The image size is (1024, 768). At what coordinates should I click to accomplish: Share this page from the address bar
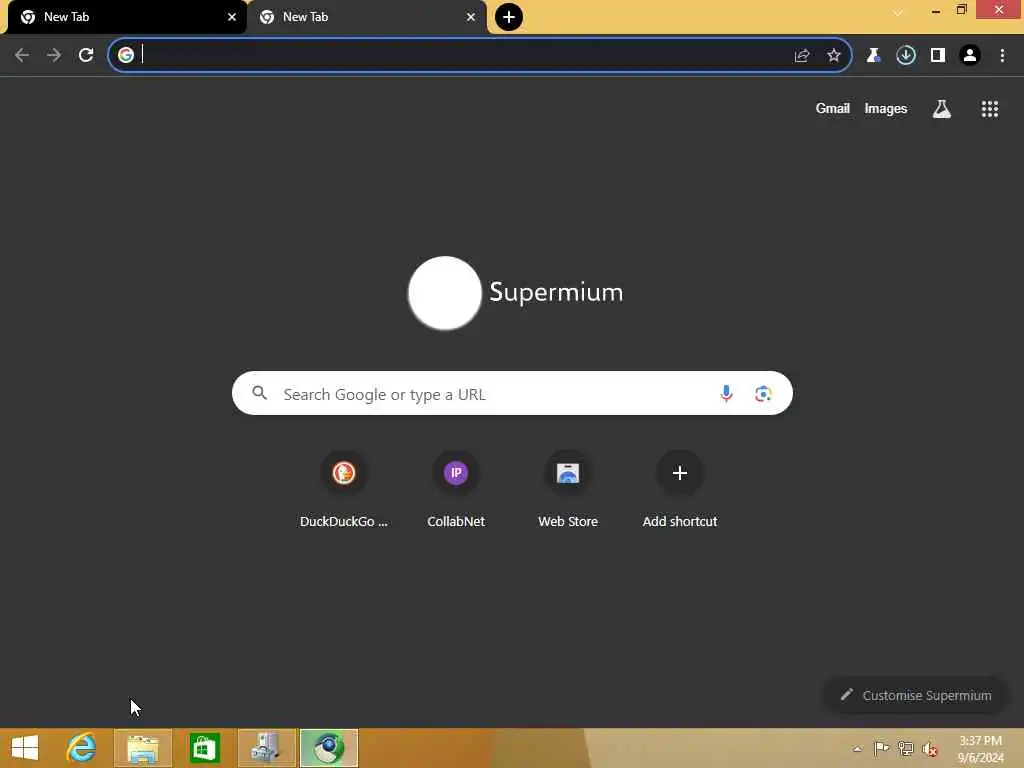[802, 56]
